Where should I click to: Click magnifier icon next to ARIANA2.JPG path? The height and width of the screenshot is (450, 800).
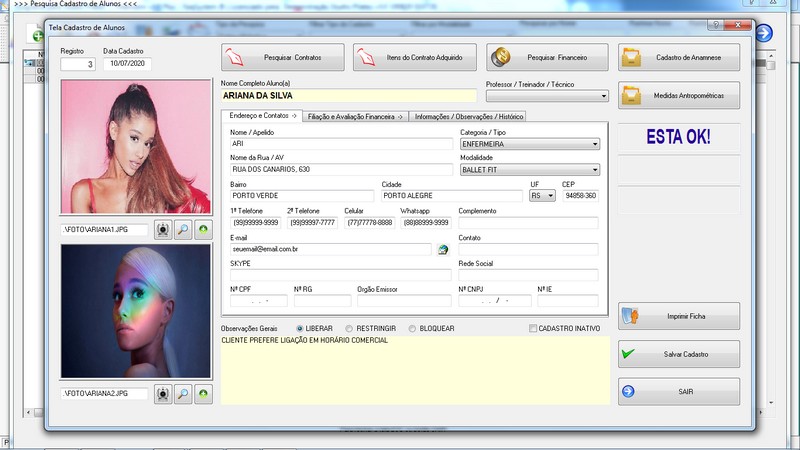point(183,394)
